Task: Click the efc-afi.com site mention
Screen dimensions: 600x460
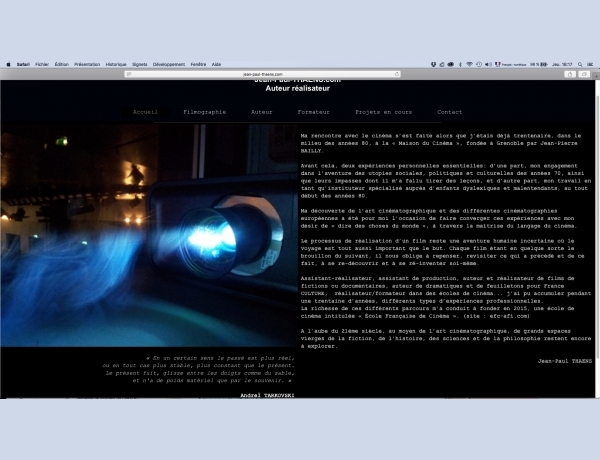Action: tap(509, 316)
